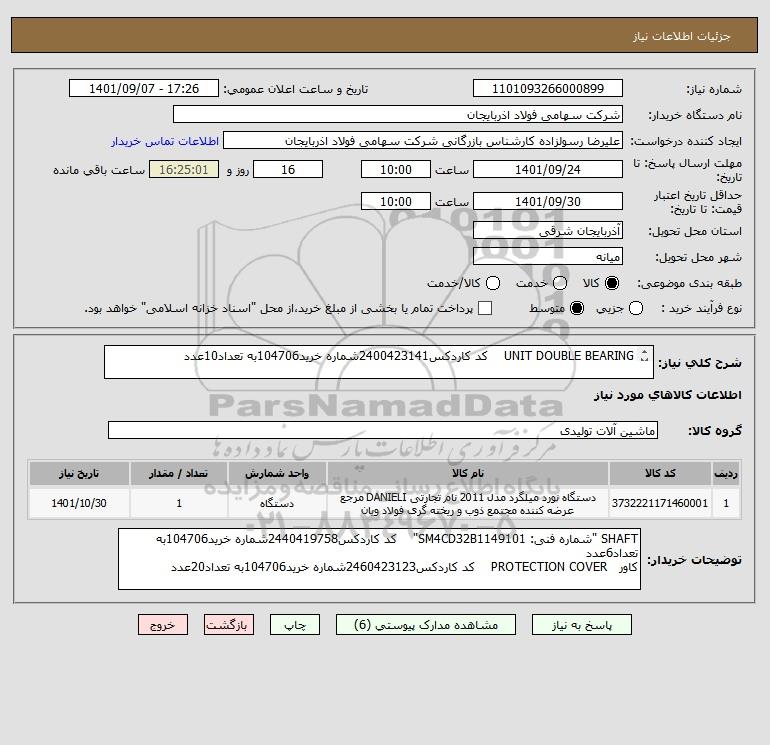Viewport: 770px width, 745px height.
Task: Click the price validity time 10:00 field
Action: coord(396,201)
